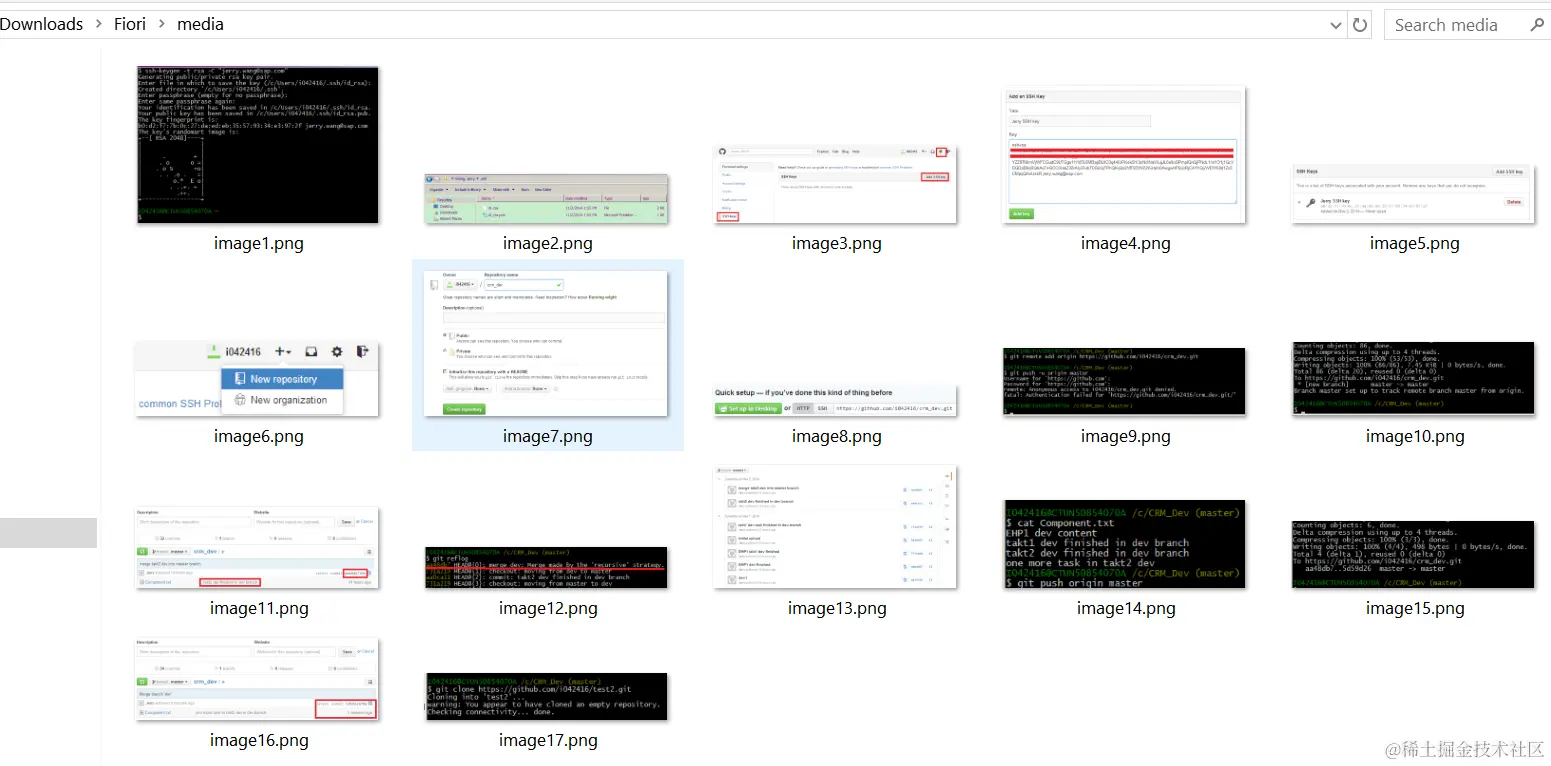The height and width of the screenshot is (766, 1551).
Task: Click the image3.png file name
Action: pos(836,243)
